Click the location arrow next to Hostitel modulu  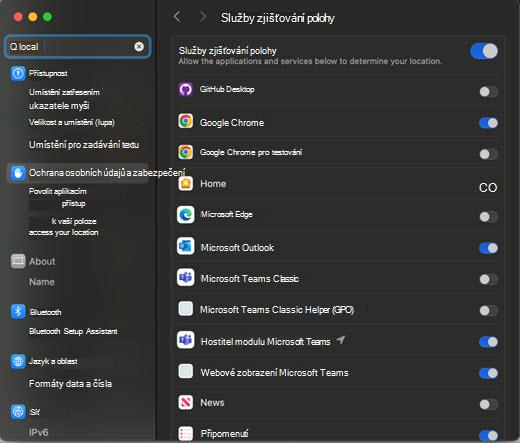click(x=341, y=340)
